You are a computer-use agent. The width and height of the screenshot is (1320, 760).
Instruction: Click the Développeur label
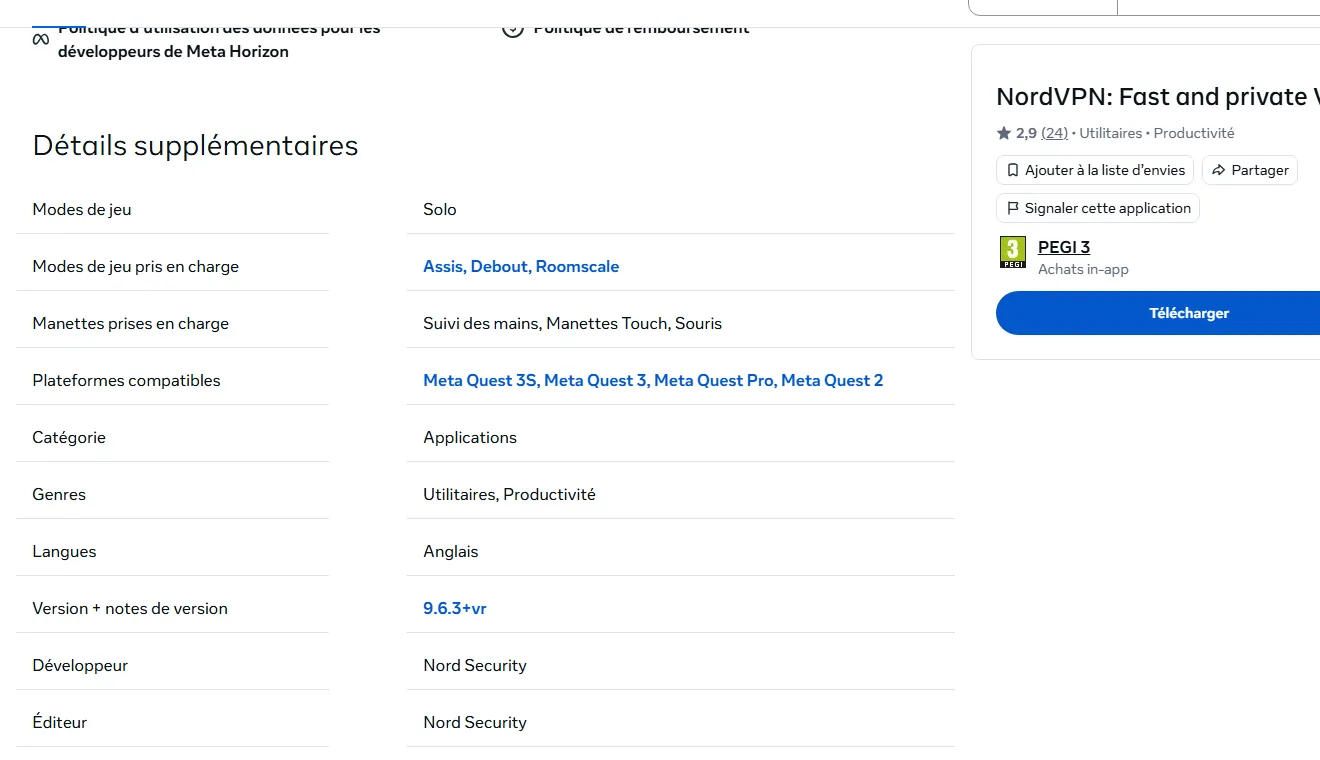(x=80, y=665)
